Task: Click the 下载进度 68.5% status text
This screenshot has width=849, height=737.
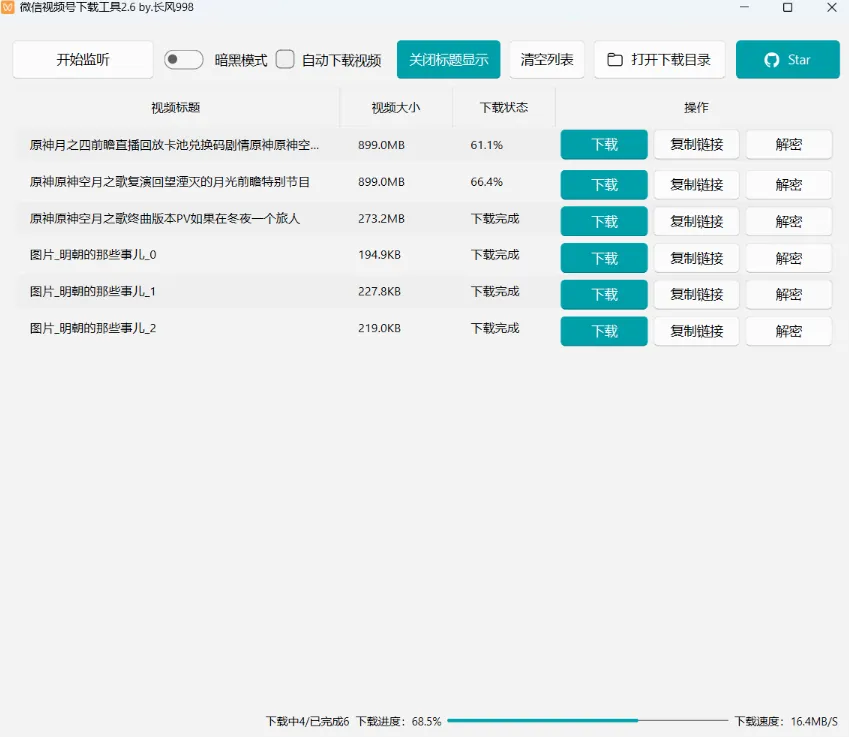Action: point(399,721)
